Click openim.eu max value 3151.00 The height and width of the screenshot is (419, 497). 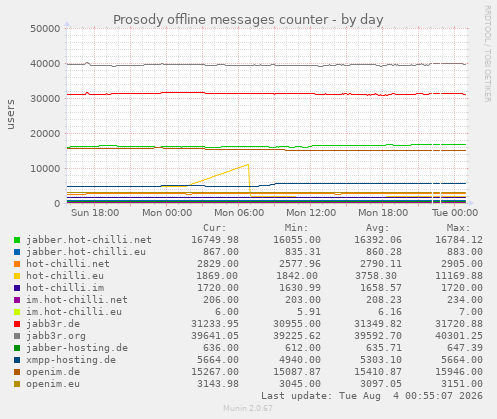coord(462,384)
